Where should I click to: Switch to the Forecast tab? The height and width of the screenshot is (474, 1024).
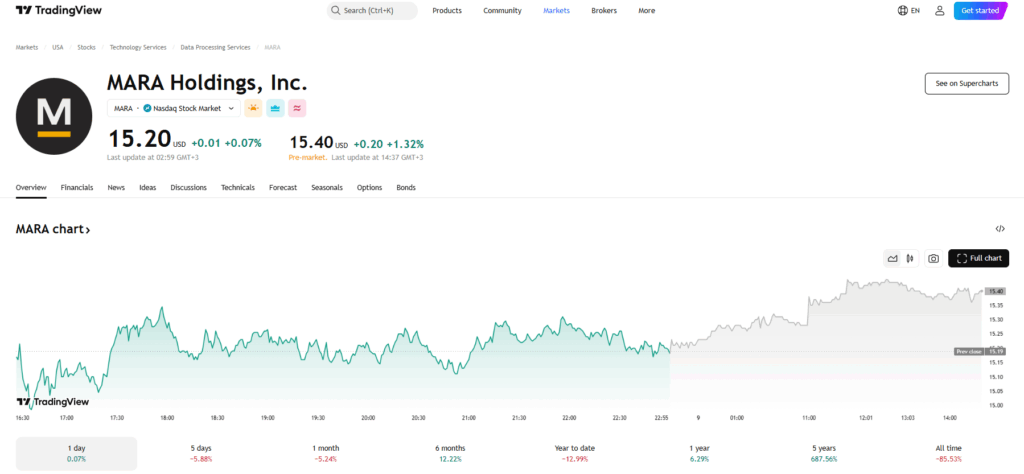point(283,187)
